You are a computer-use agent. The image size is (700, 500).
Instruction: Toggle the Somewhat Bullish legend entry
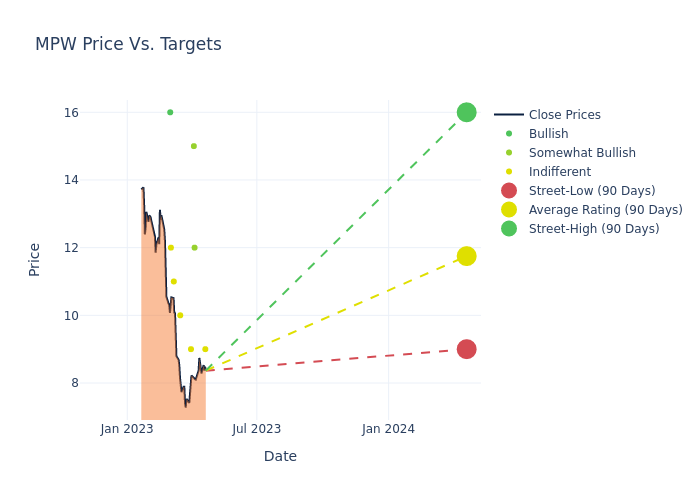click(x=582, y=153)
